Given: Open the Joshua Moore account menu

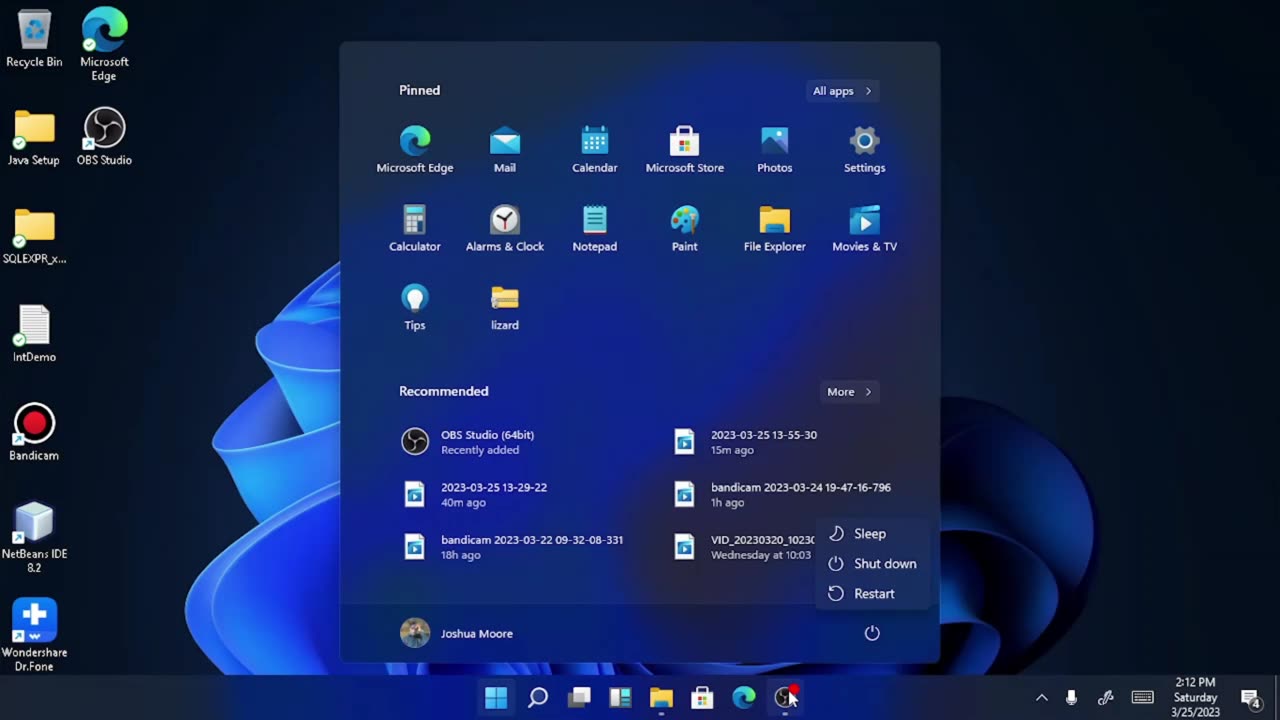Looking at the screenshot, I should point(457,633).
